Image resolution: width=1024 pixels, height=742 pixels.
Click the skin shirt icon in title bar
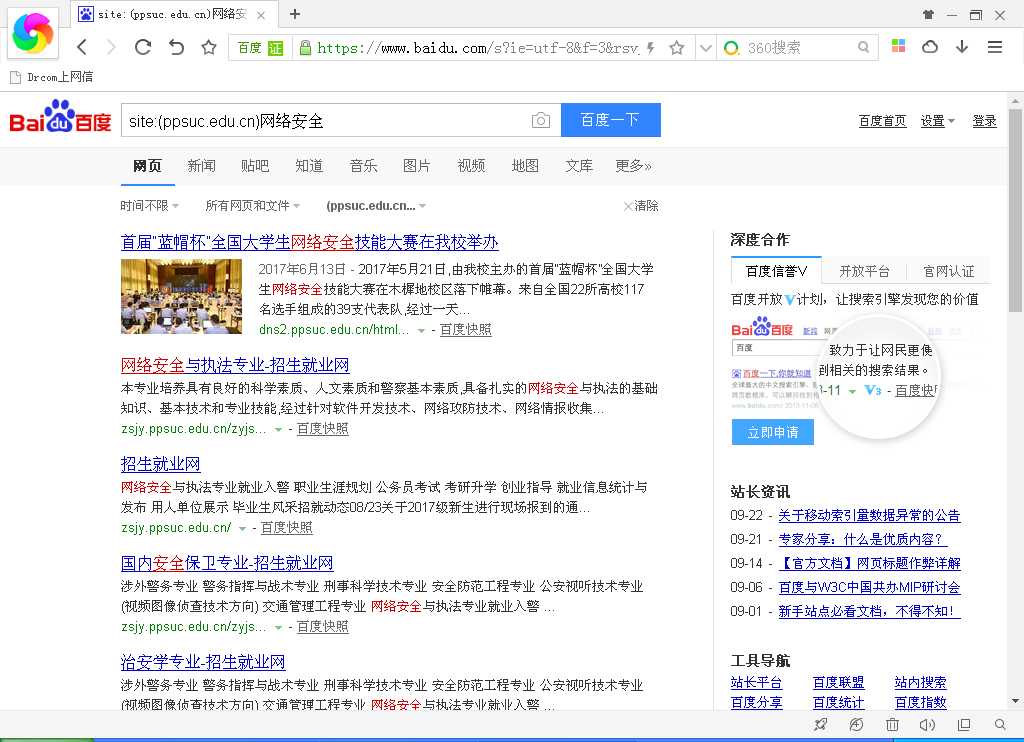click(928, 14)
